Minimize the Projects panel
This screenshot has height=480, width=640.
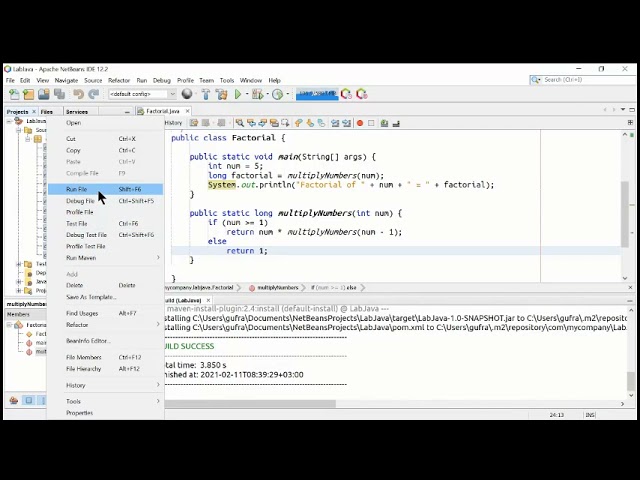(127, 112)
